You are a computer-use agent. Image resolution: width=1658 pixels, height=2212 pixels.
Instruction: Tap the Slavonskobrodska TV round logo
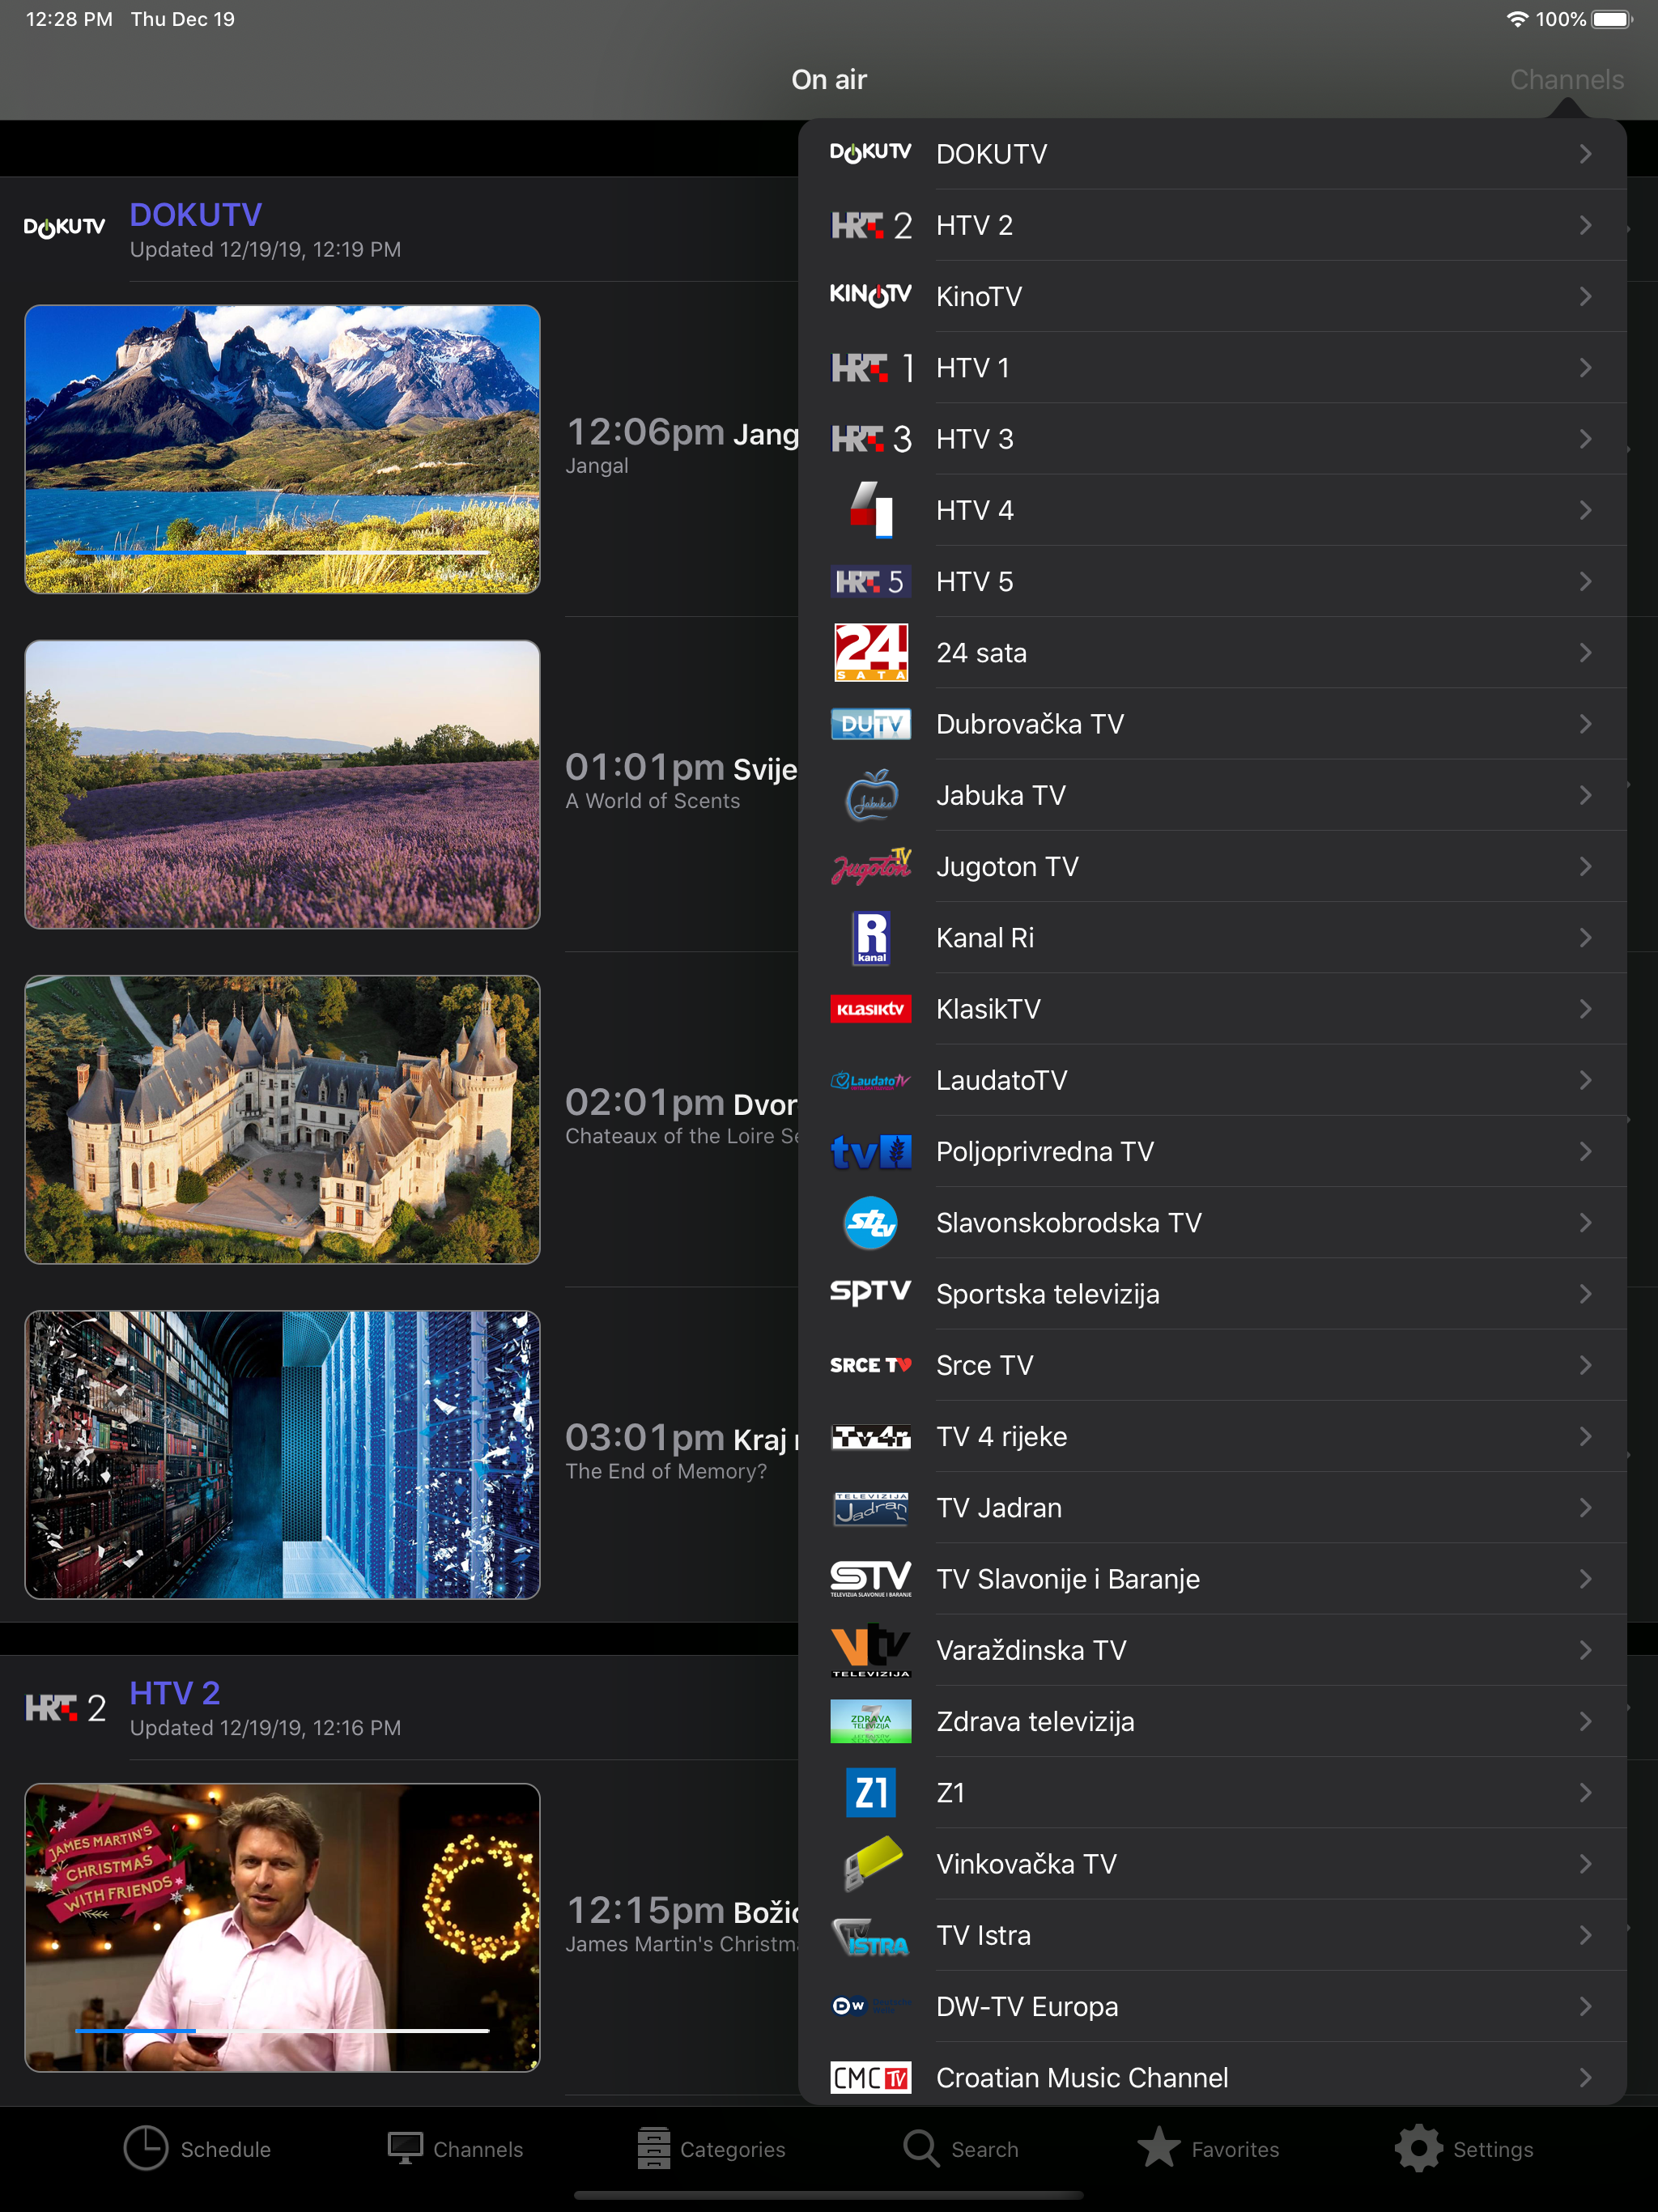click(871, 1222)
